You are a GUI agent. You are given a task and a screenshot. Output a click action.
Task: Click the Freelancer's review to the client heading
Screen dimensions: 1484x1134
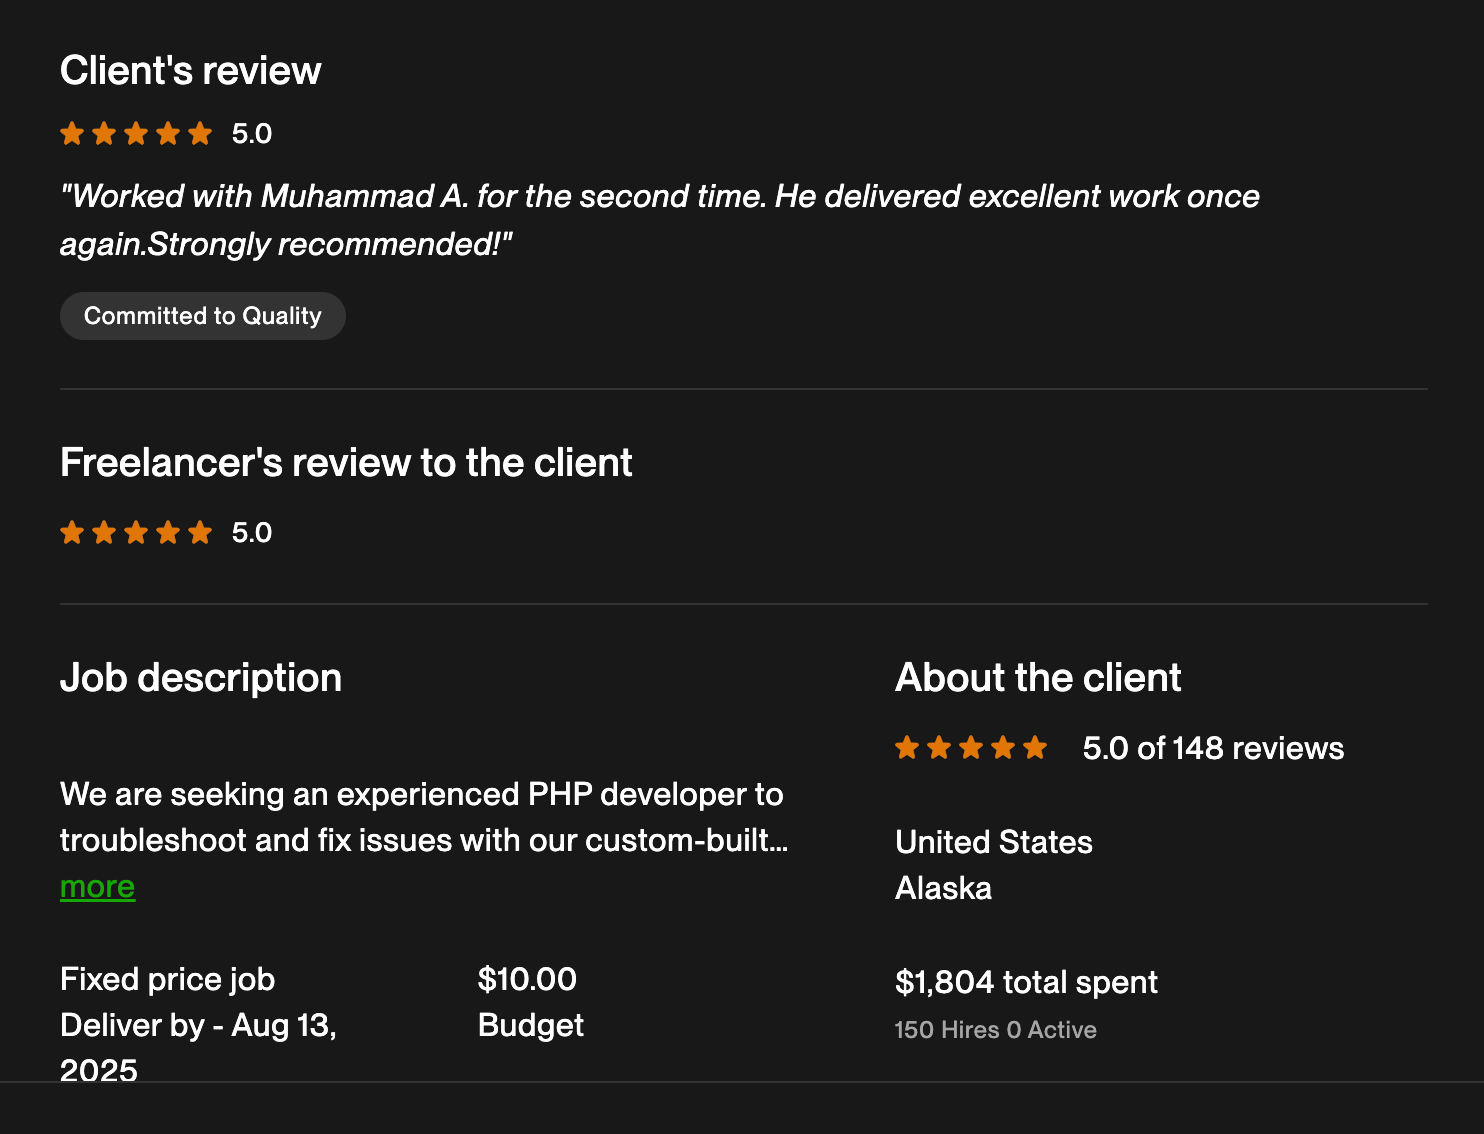346,463
